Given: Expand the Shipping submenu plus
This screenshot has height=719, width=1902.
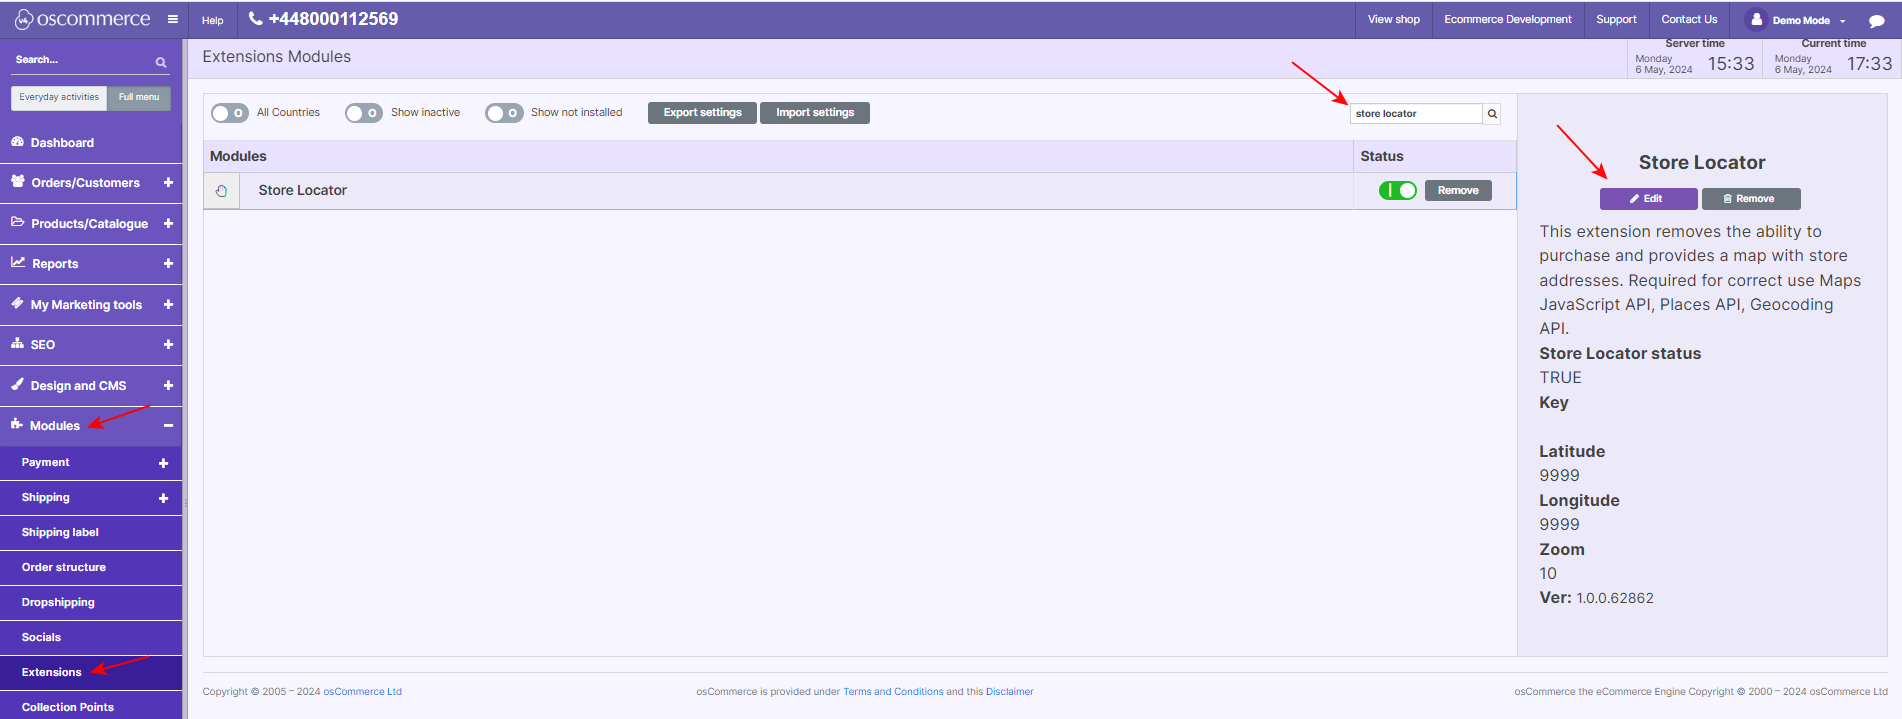Looking at the screenshot, I should coord(163,498).
